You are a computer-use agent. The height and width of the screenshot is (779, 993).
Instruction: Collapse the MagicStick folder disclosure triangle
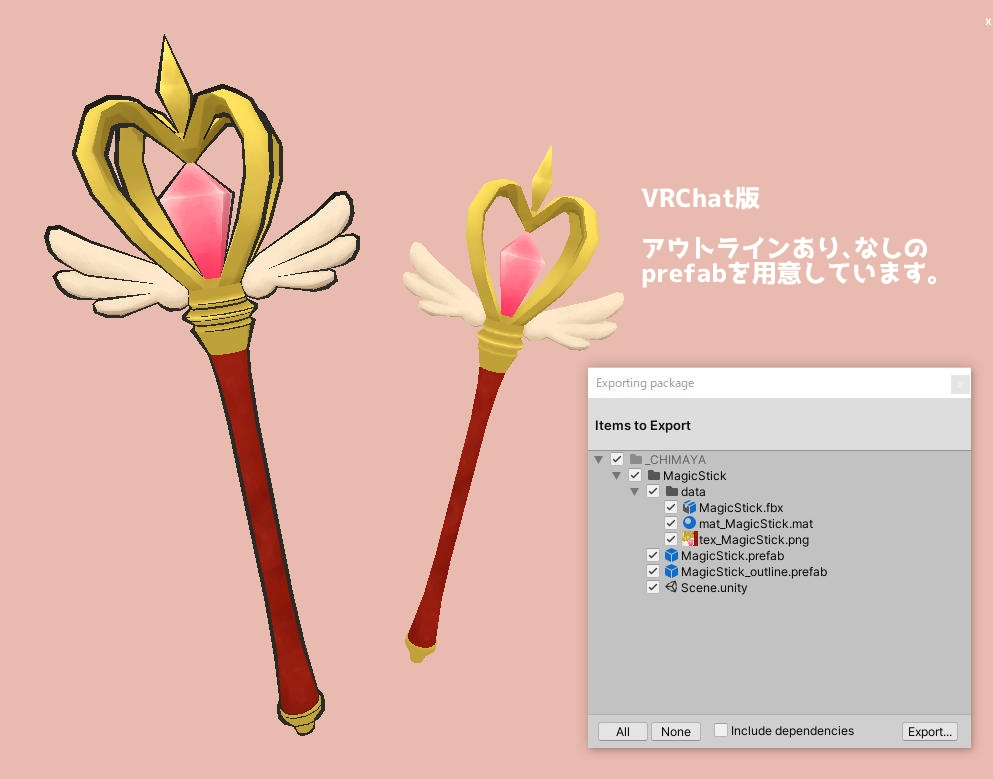(617, 475)
